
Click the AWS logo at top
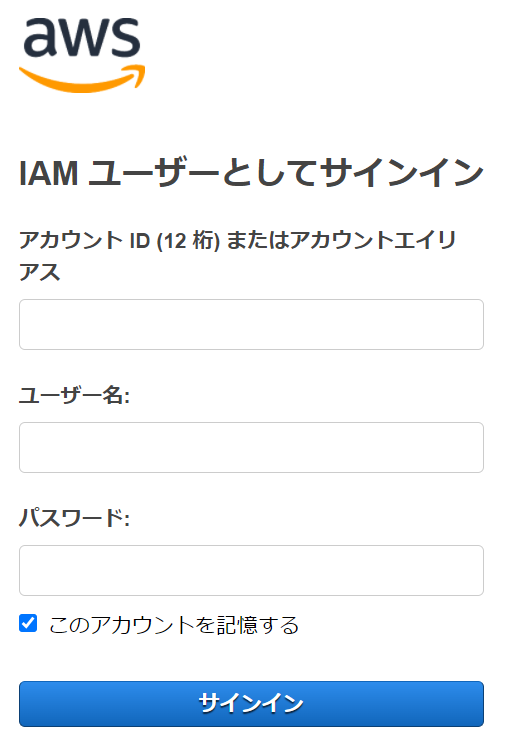82,55
